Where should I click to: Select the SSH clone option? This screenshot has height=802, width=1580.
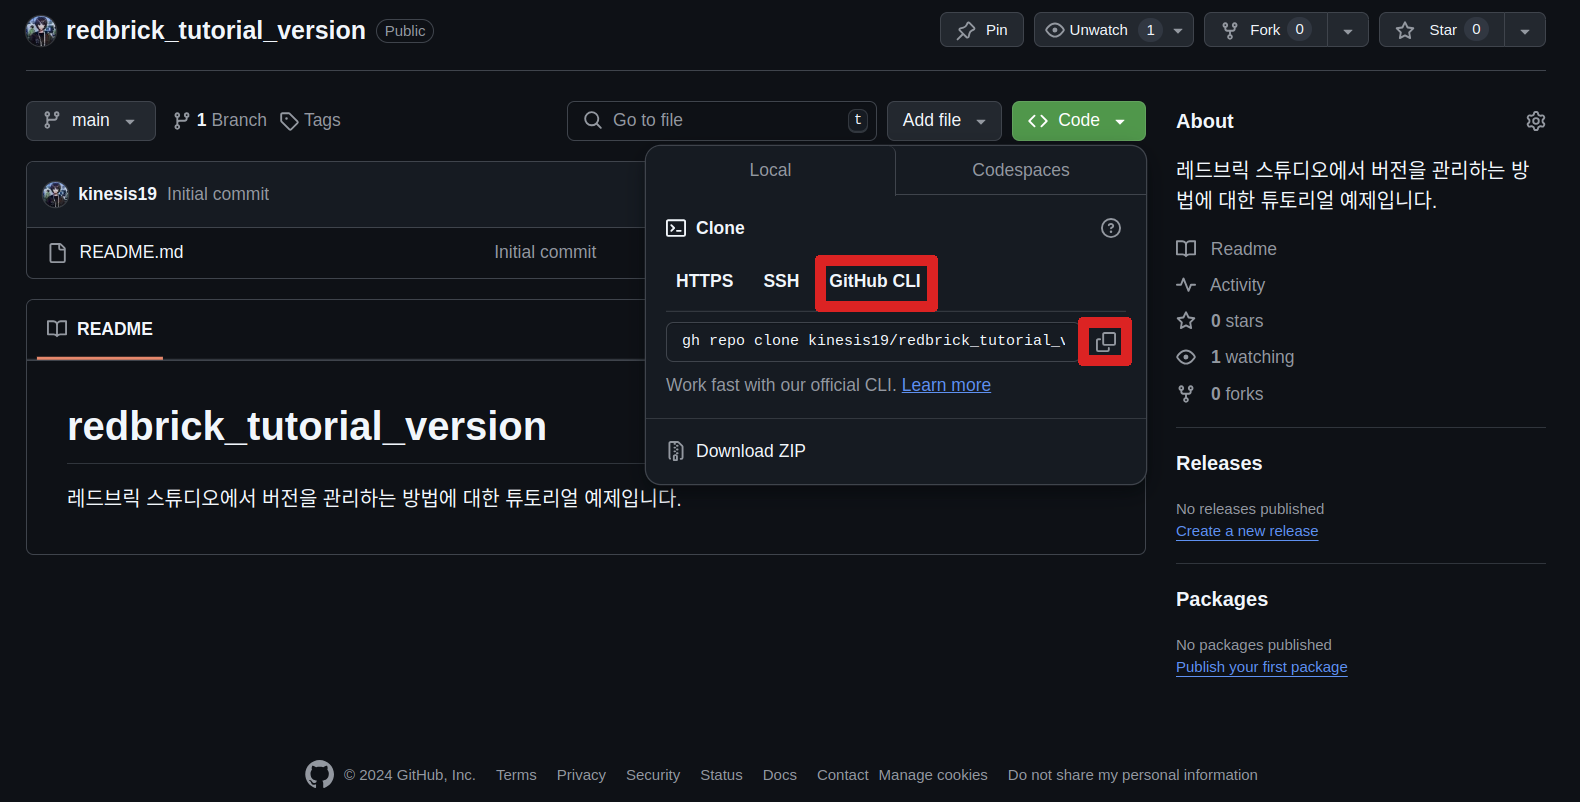coord(781,281)
